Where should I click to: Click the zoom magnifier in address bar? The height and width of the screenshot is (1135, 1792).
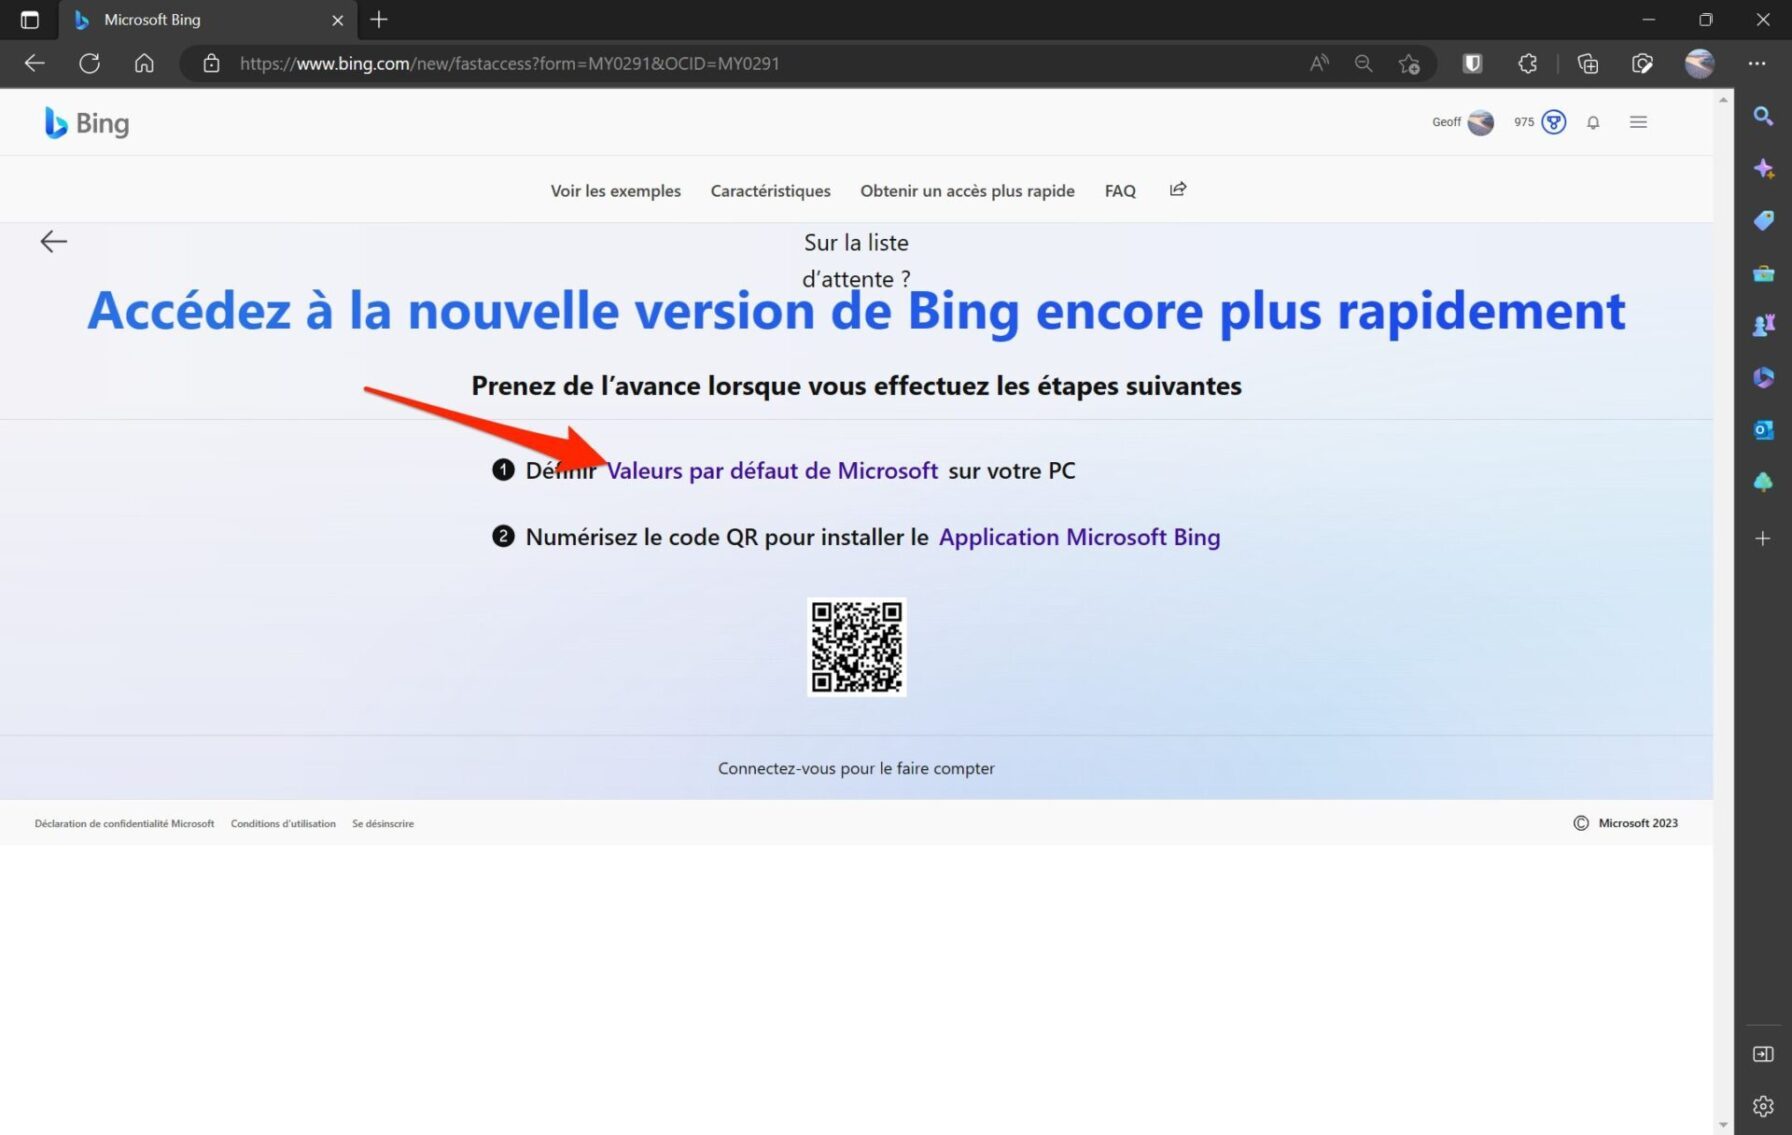click(x=1363, y=63)
